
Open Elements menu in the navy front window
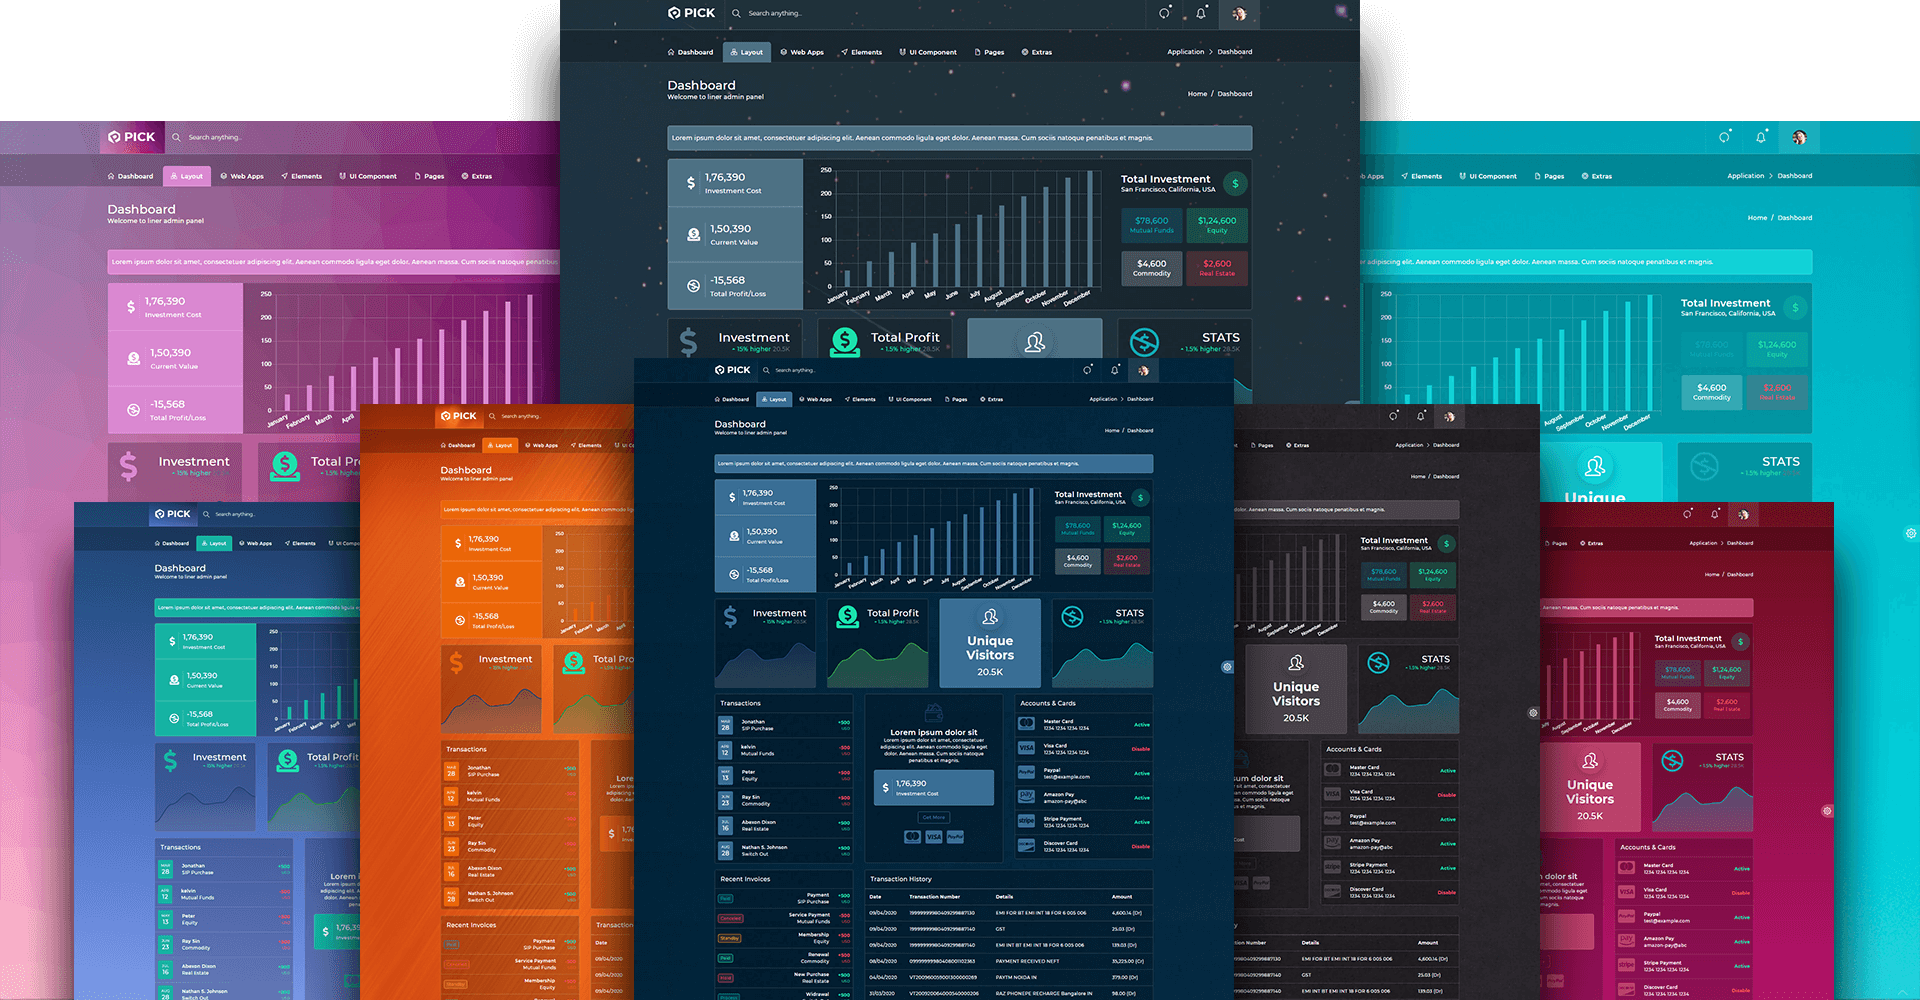pyautogui.click(x=860, y=399)
